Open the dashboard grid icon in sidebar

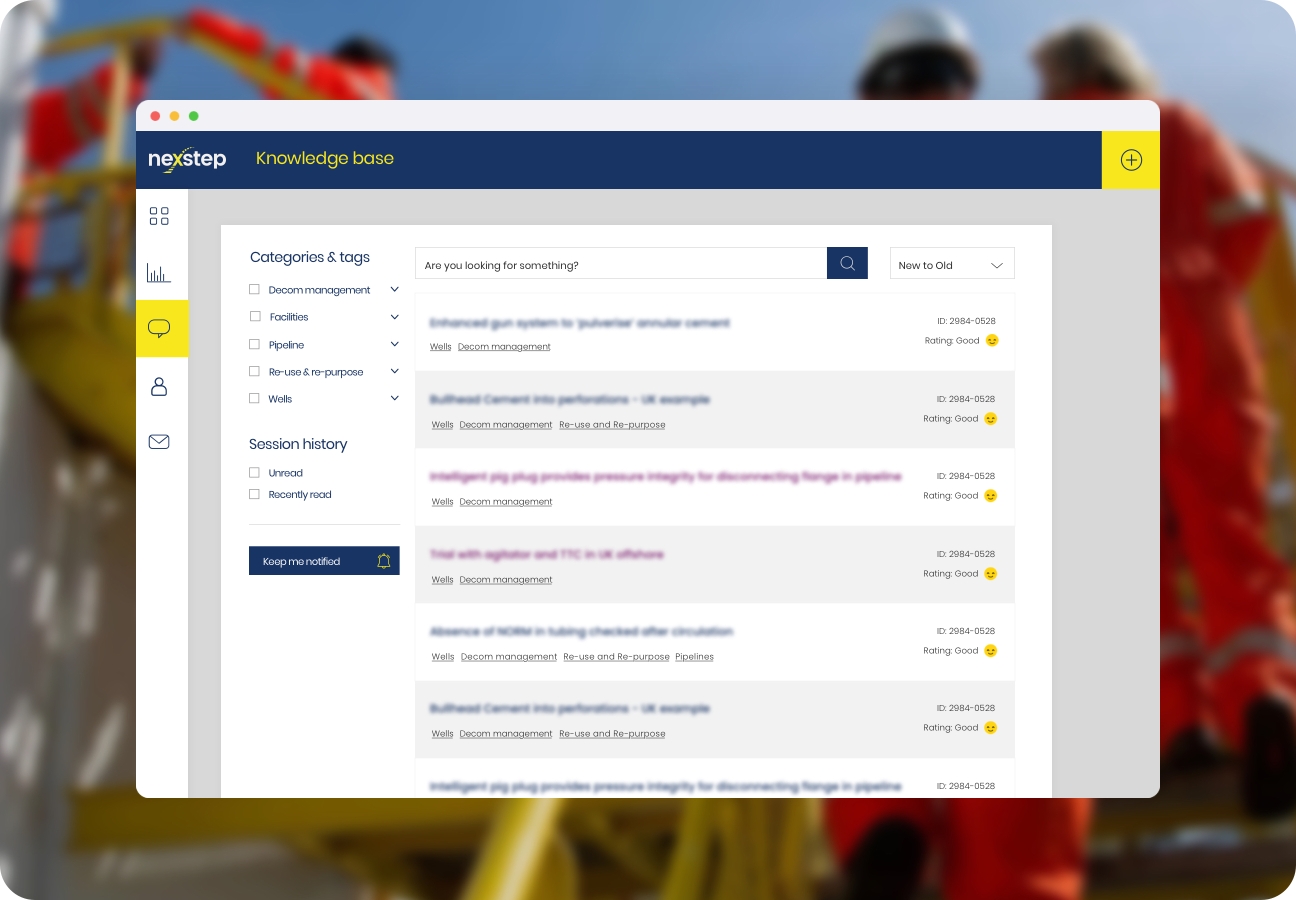point(159,216)
